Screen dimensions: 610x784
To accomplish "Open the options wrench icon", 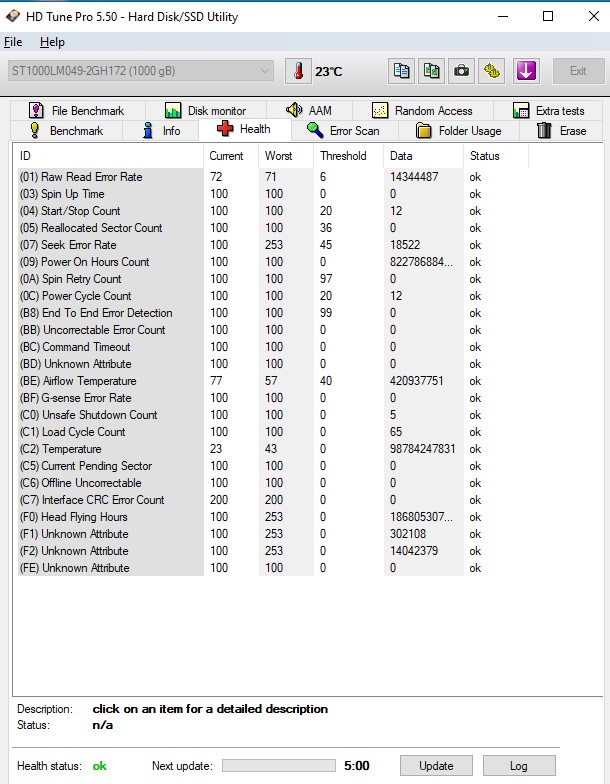I will (492, 71).
